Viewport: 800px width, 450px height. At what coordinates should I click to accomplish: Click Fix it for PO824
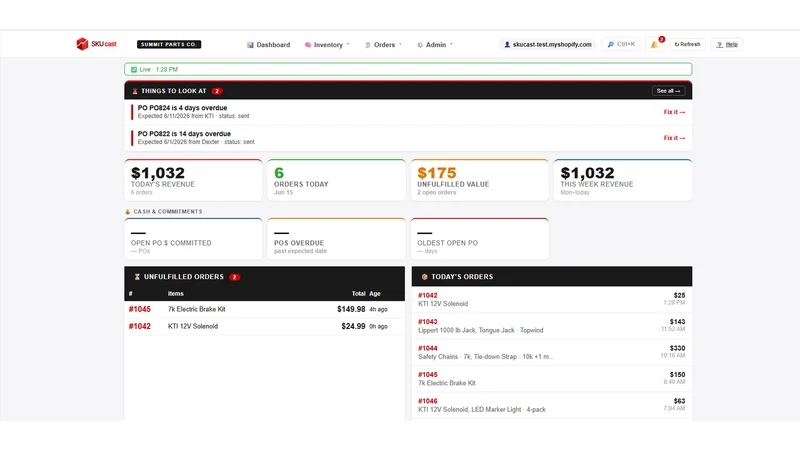tap(674, 112)
